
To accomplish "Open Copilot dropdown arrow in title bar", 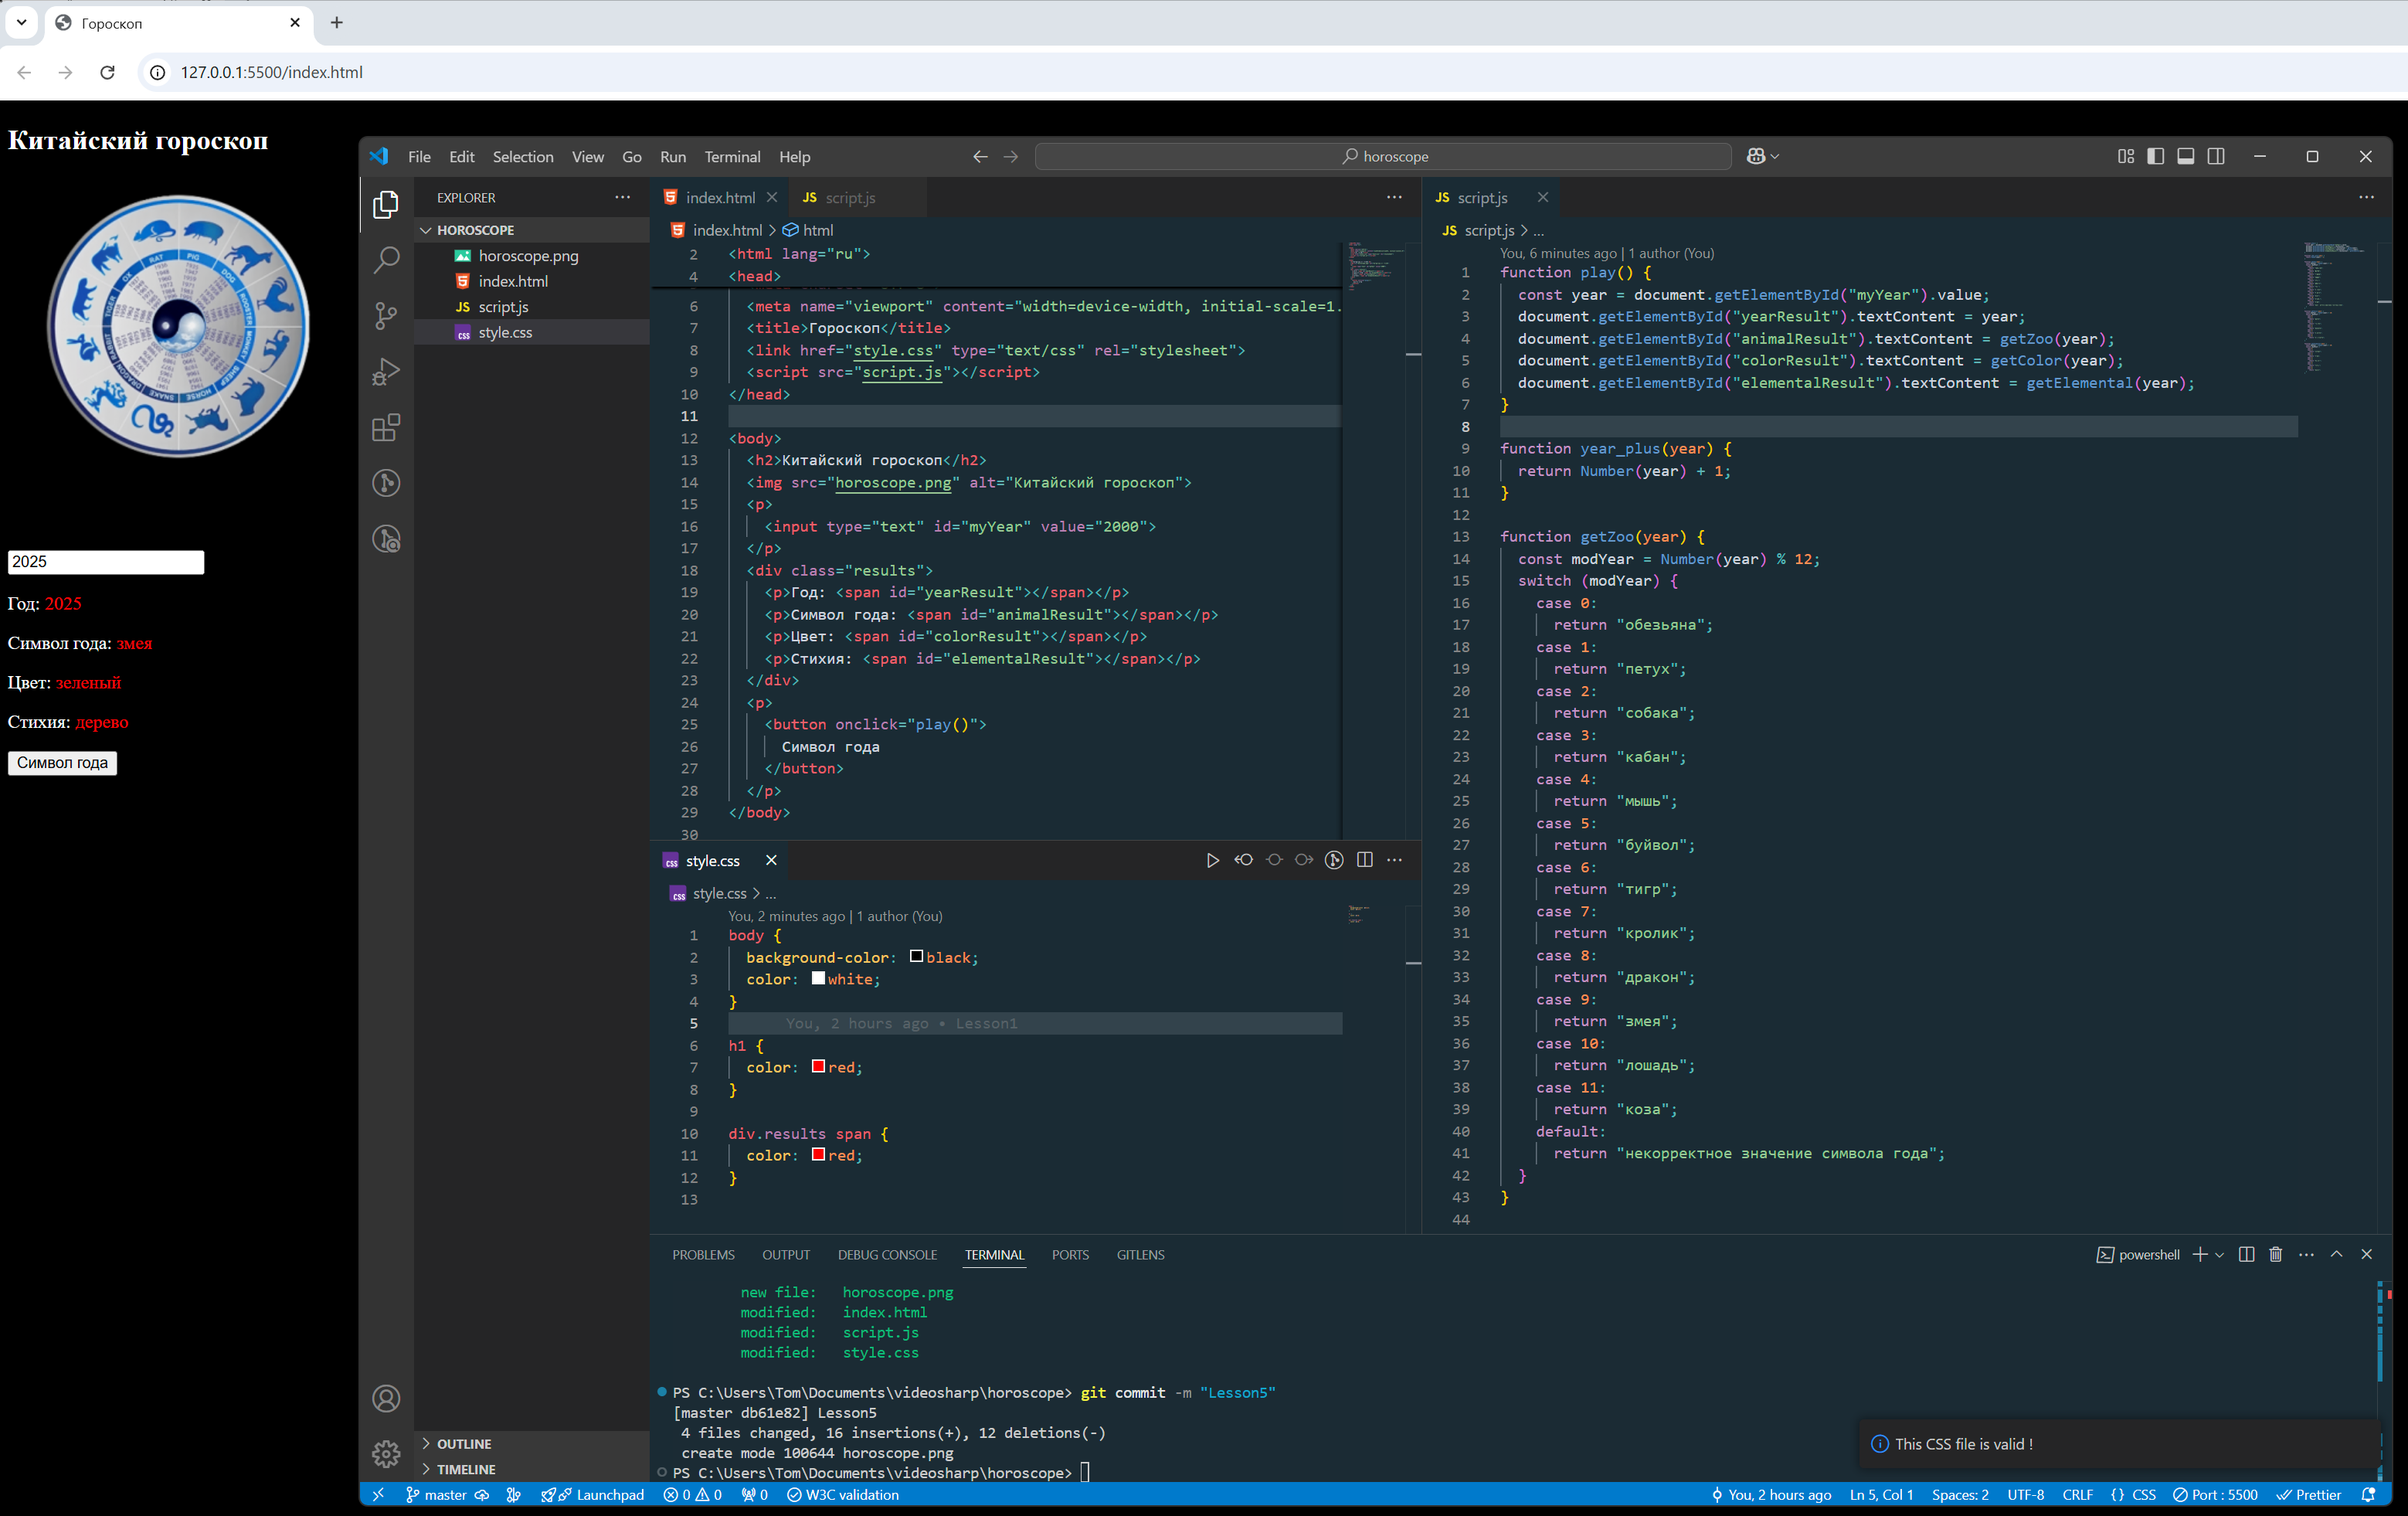I will pyautogui.click(x=1775, y=157).
